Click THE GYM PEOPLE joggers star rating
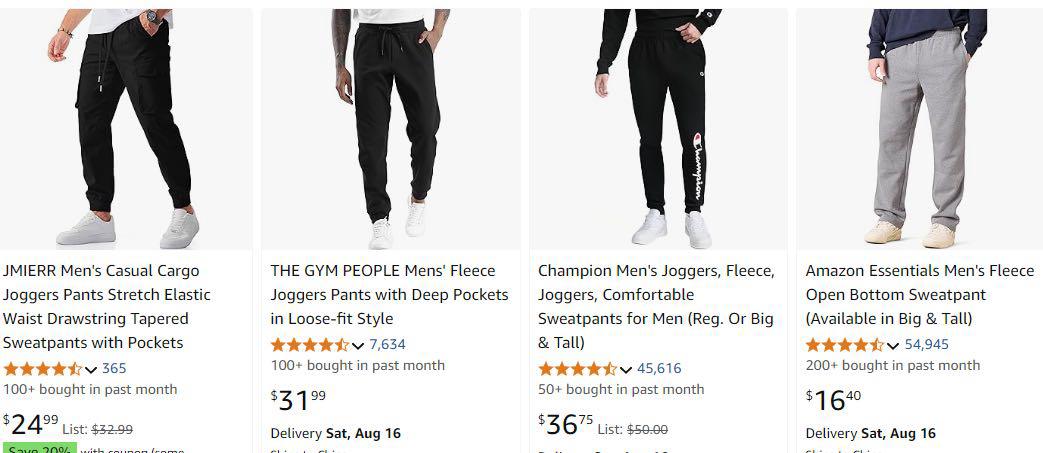This screenshot has width=1043, height=453. click(x=310, y=344)
